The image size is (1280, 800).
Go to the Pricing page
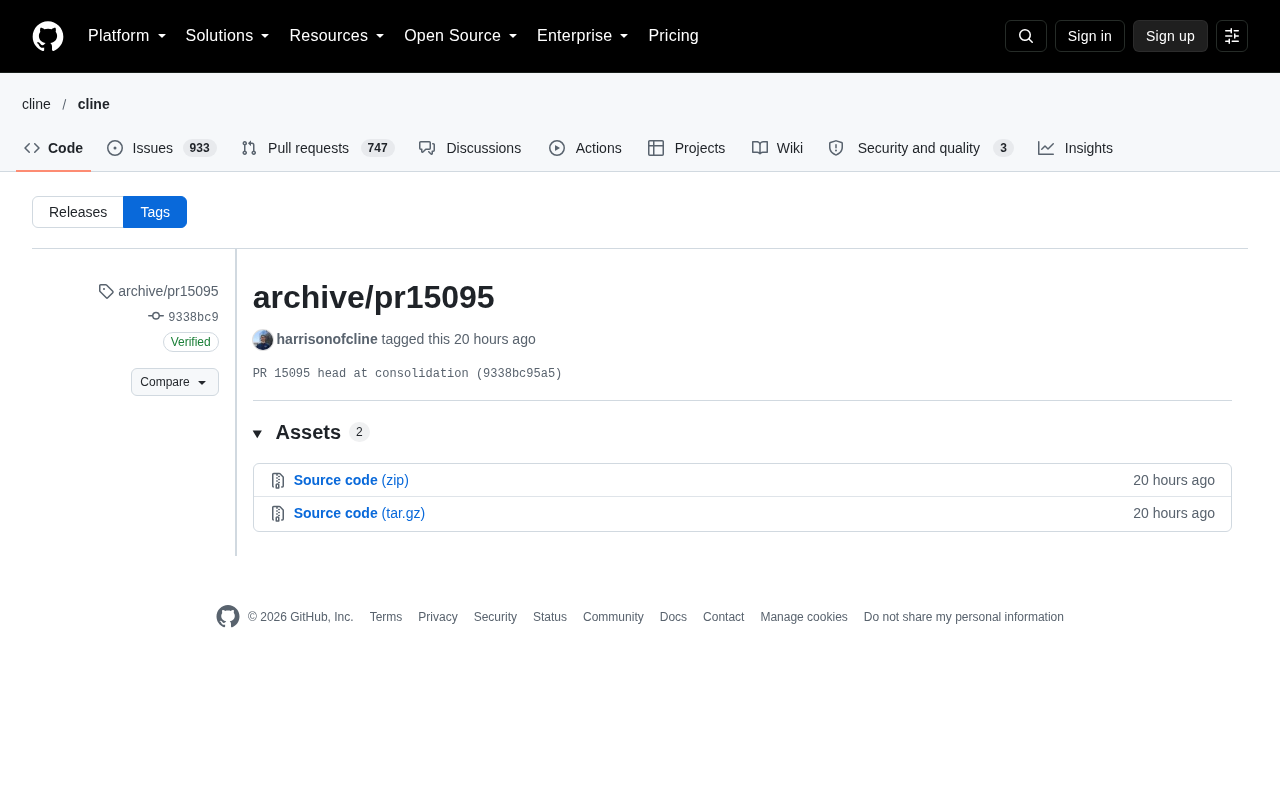pyautogui.click(x=674, y=36)
